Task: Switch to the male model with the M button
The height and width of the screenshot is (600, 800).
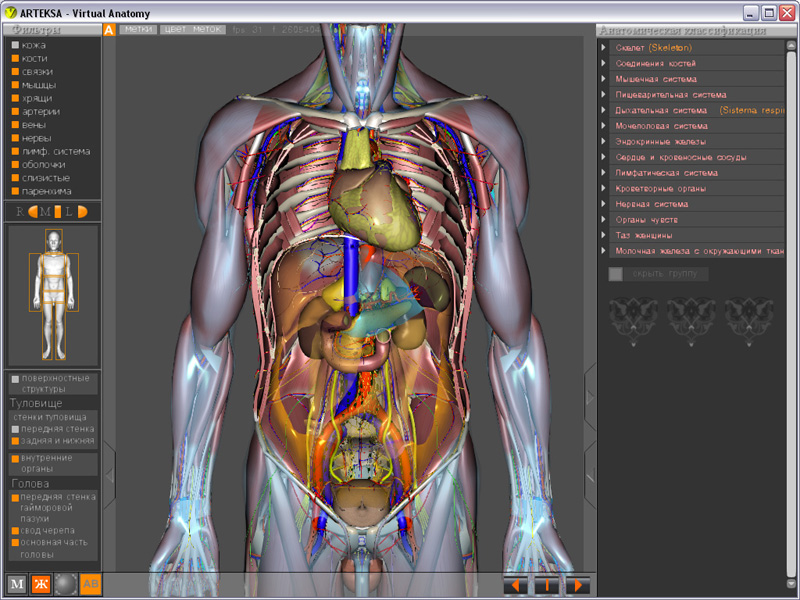Action: pyautogui.click(x=17, y=584)
